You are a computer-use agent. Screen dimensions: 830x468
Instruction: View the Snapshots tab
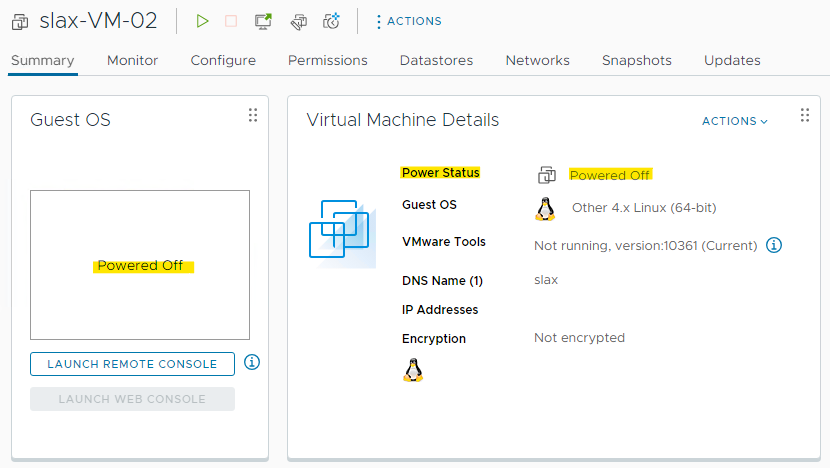tap(636, 60)
